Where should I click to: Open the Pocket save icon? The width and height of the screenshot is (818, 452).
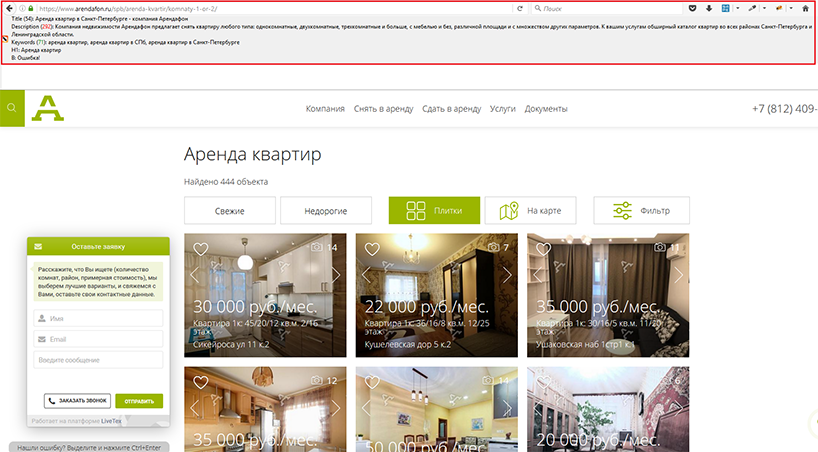pyautogui.click(x=692, y=8)
